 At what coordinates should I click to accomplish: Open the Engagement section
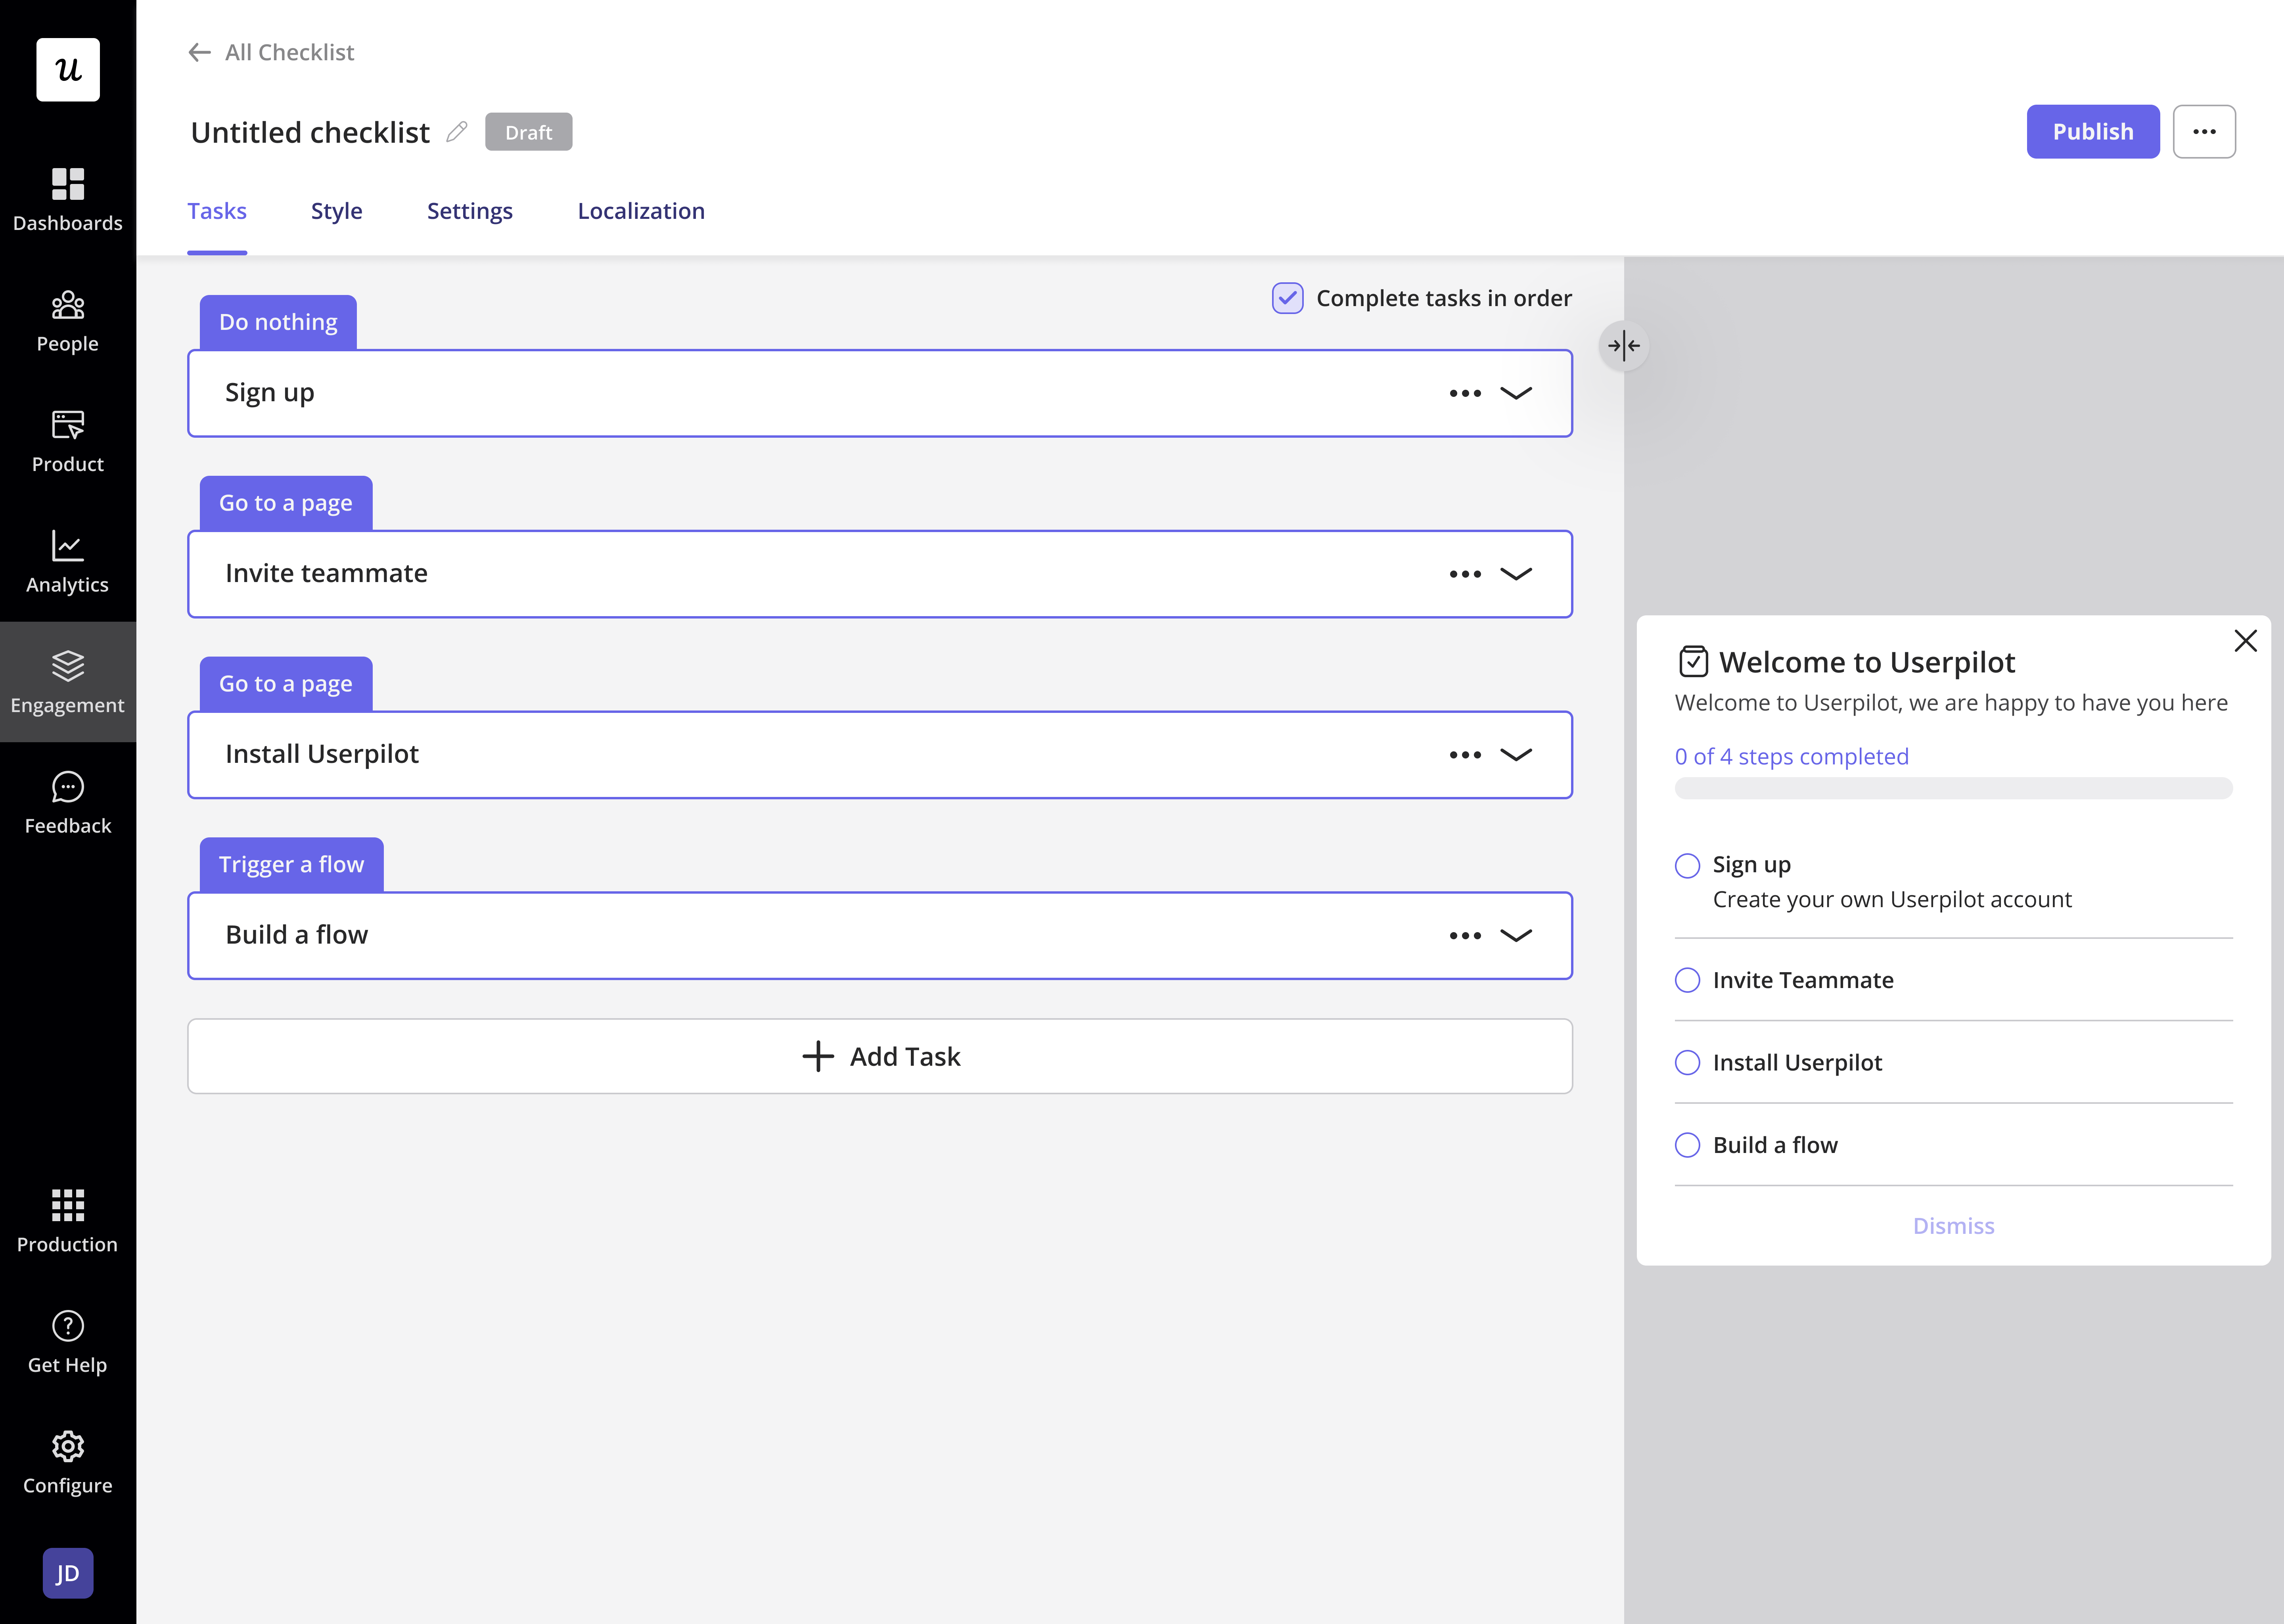[x=68, y=682]
